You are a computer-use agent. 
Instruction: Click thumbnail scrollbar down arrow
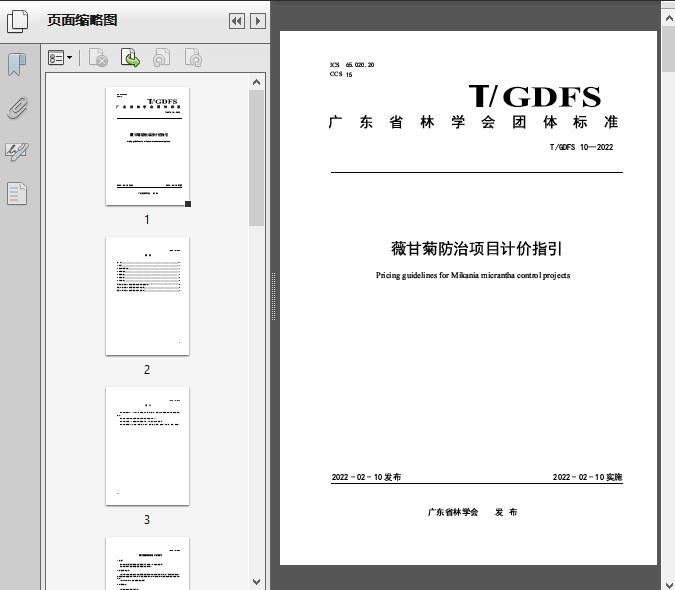point(257,582)
